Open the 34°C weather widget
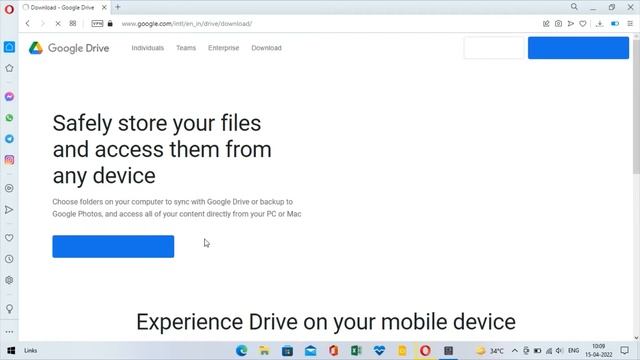 coord(490,351)
